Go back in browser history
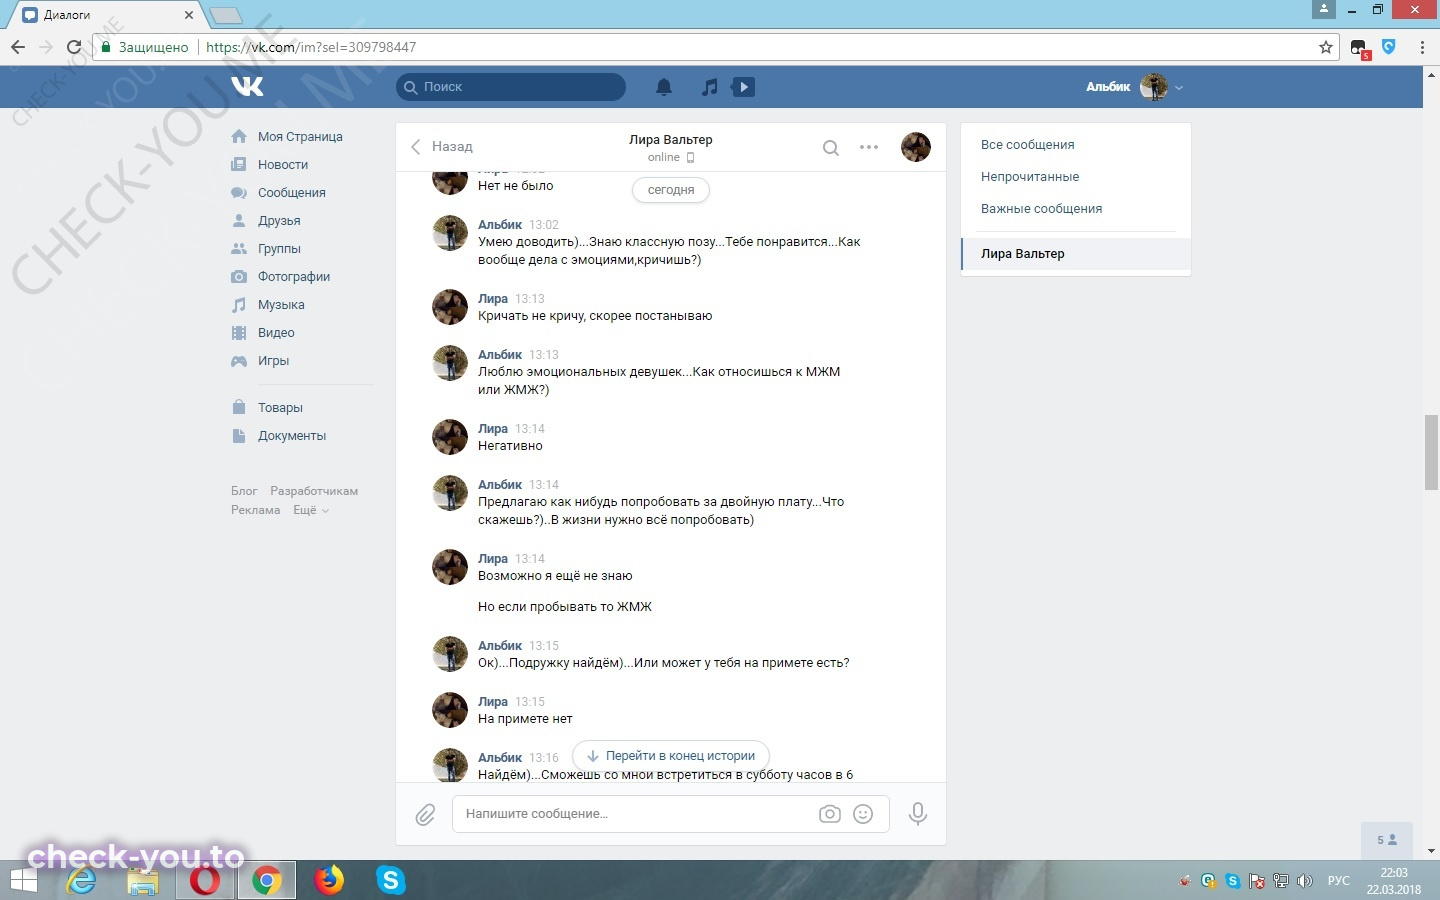Viewport: 1440px width, 900px height. click(18, 47)
